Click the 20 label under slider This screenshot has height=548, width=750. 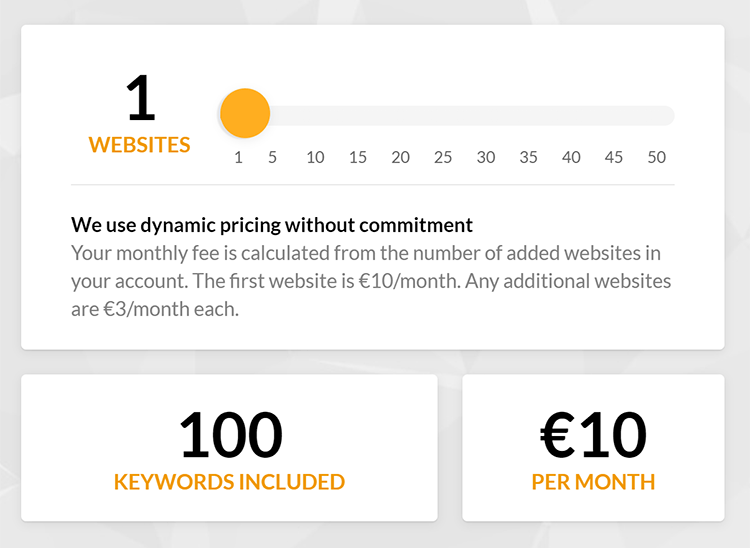400,157
